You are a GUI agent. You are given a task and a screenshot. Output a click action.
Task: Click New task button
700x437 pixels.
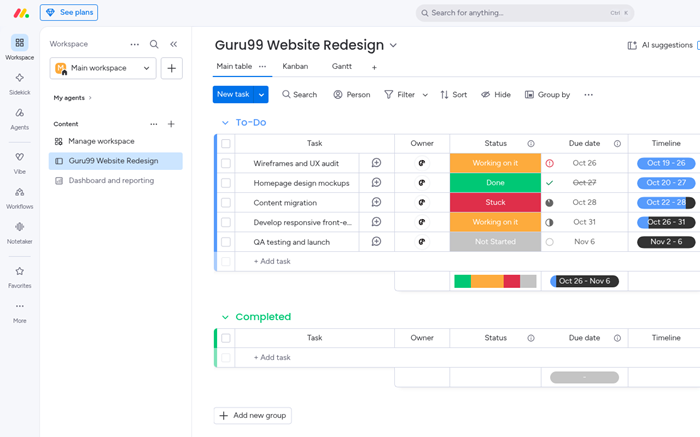pyautogui.click(x=233, y=95)
